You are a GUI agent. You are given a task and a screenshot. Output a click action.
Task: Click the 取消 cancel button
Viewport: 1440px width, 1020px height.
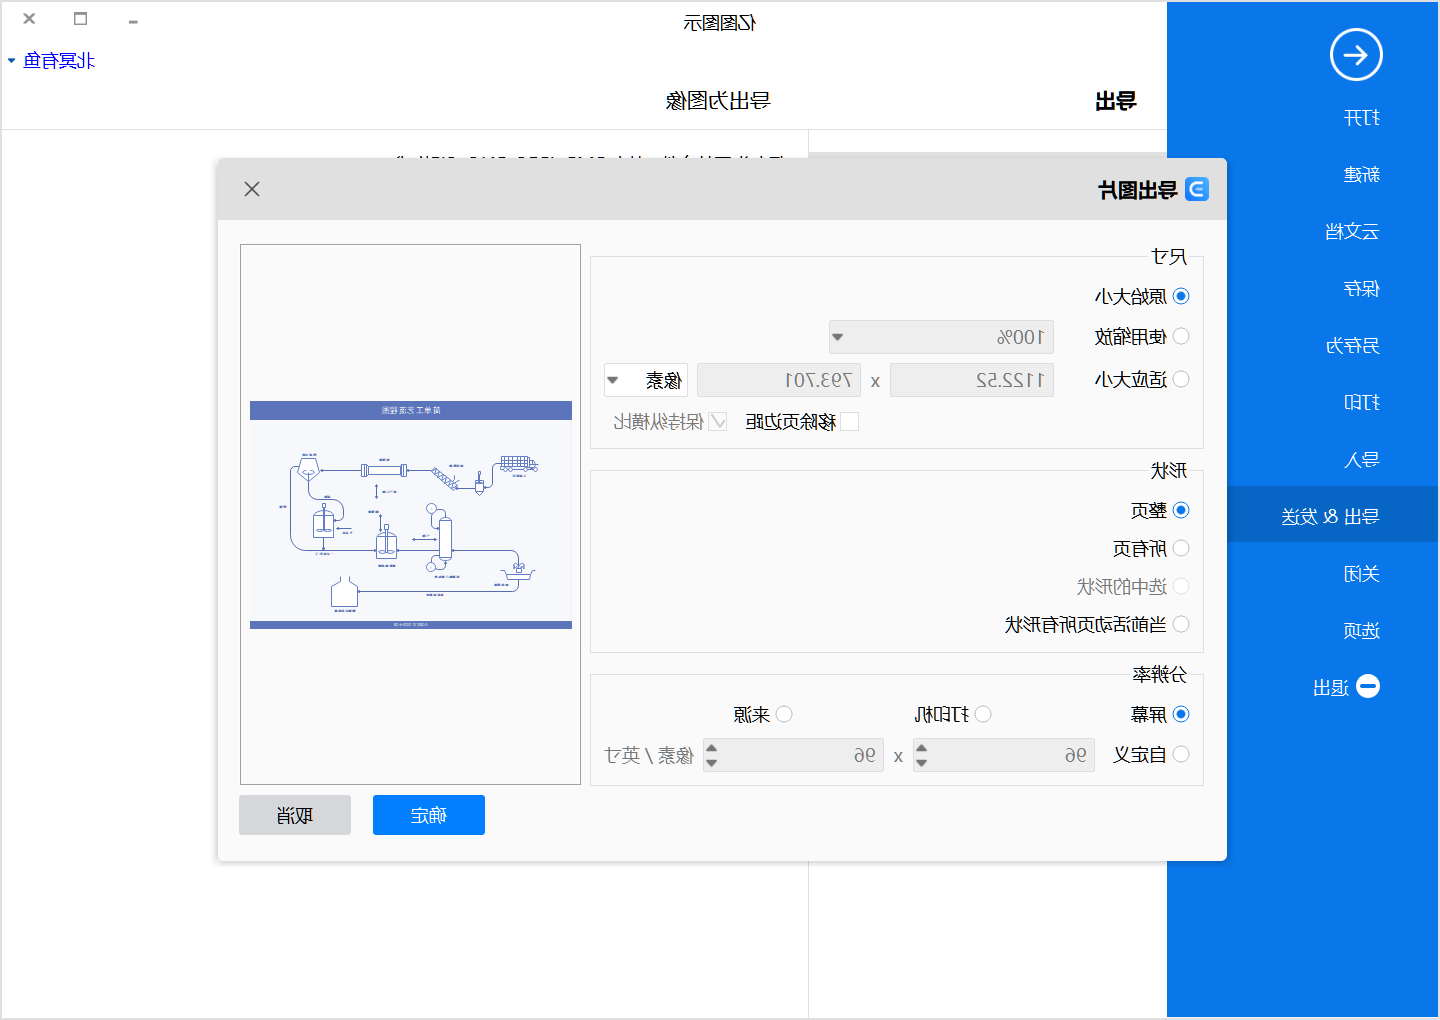click(x=295, y=815)
